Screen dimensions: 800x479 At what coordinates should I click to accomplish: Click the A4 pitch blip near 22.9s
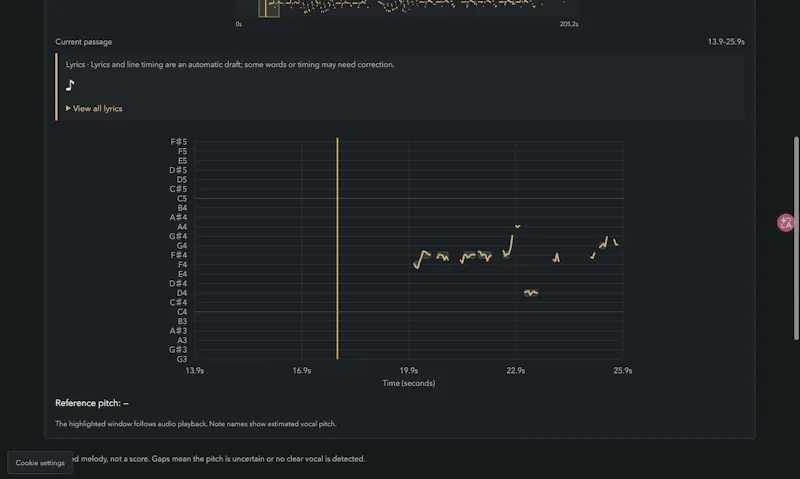pos(517,226)
